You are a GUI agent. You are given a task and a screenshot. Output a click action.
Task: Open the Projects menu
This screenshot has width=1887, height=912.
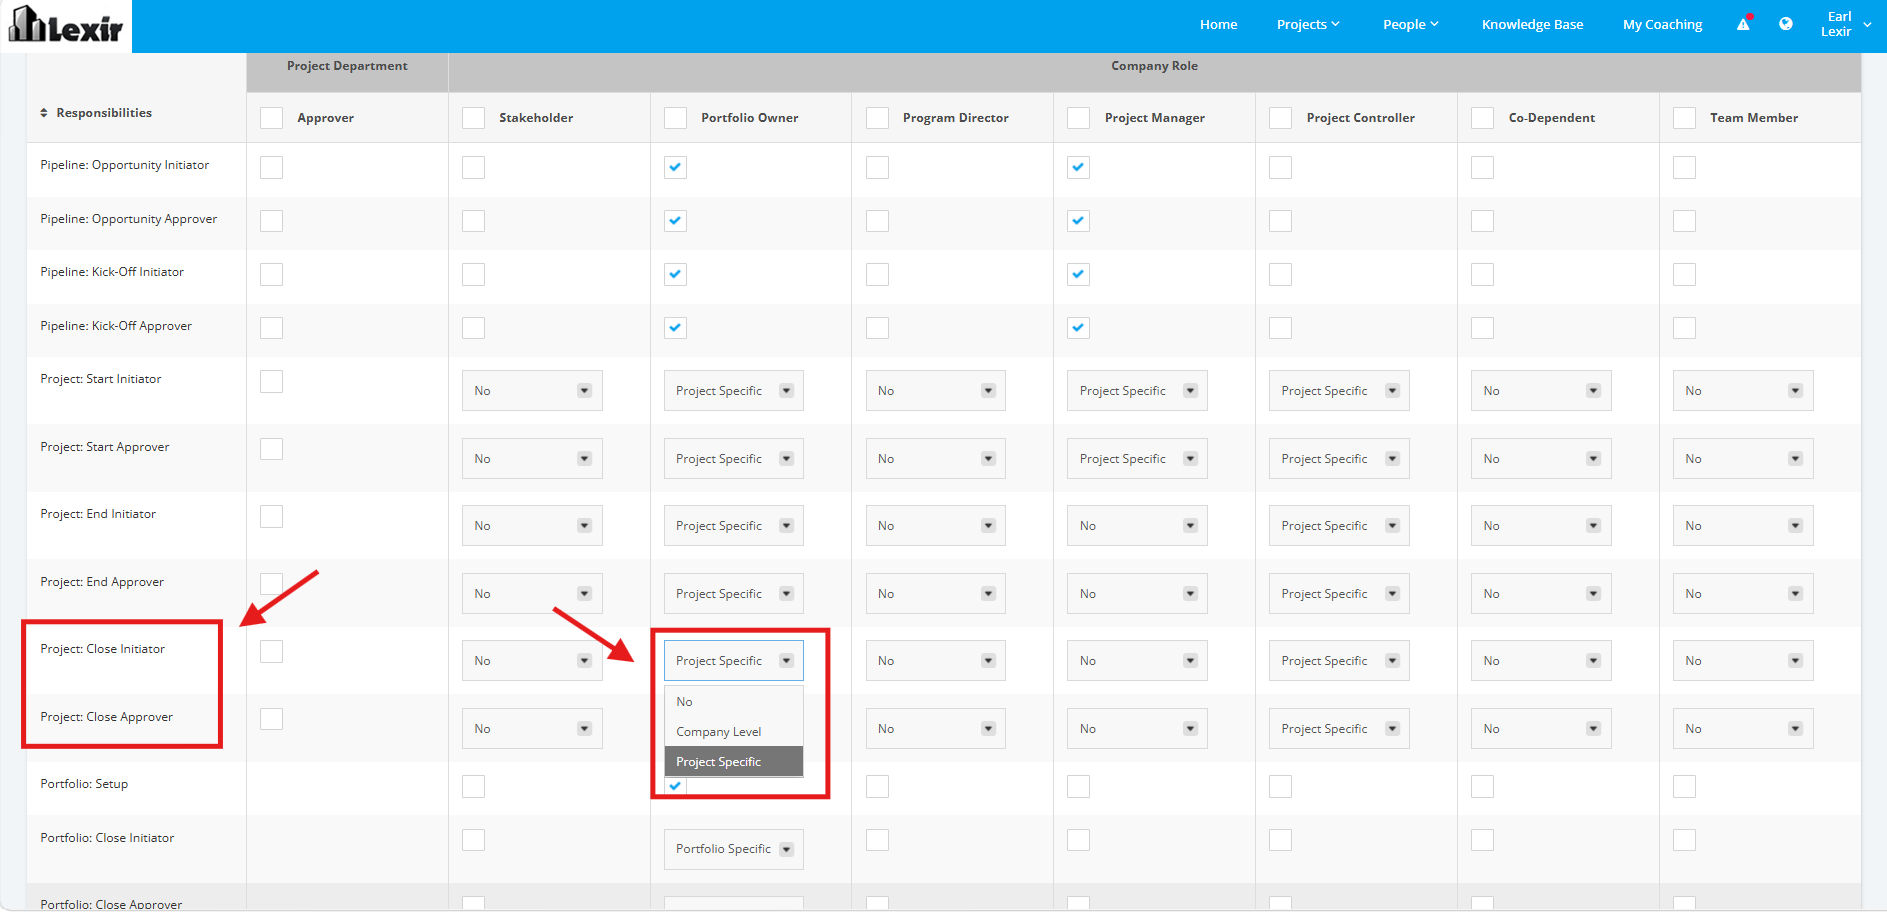1308,24
